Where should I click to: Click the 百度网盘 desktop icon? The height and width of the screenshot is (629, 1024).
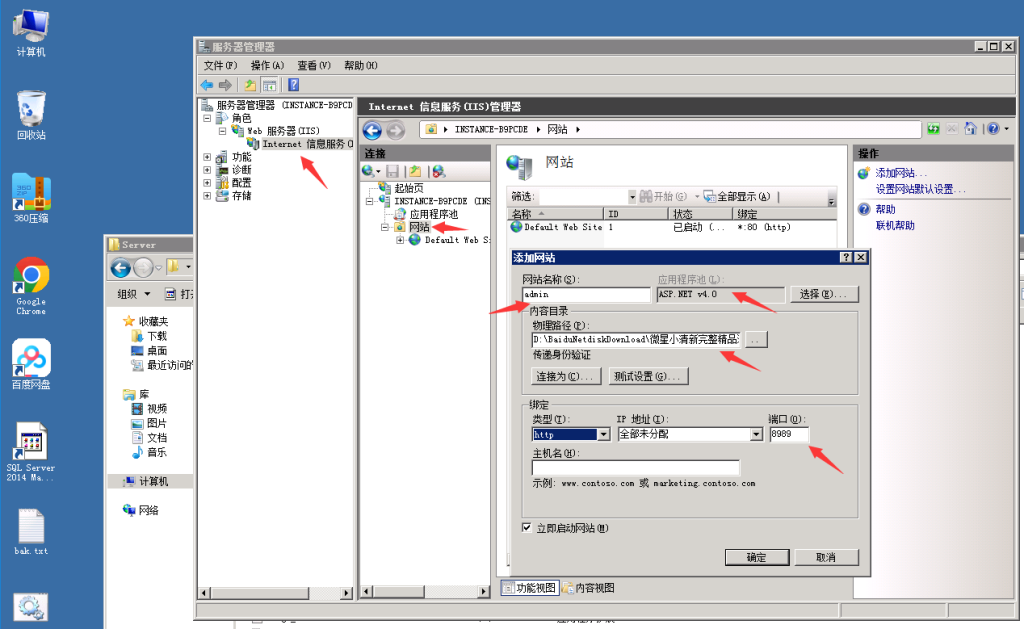point(31,358)
